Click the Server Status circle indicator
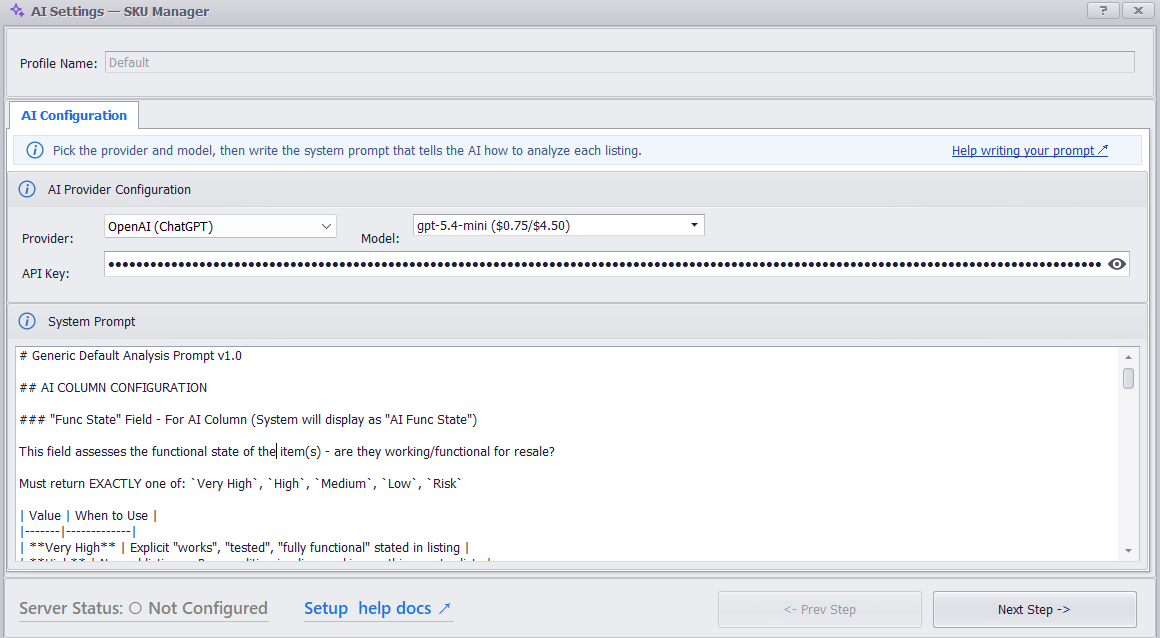Screen dimensions: 1160x638 coord(135,608)
